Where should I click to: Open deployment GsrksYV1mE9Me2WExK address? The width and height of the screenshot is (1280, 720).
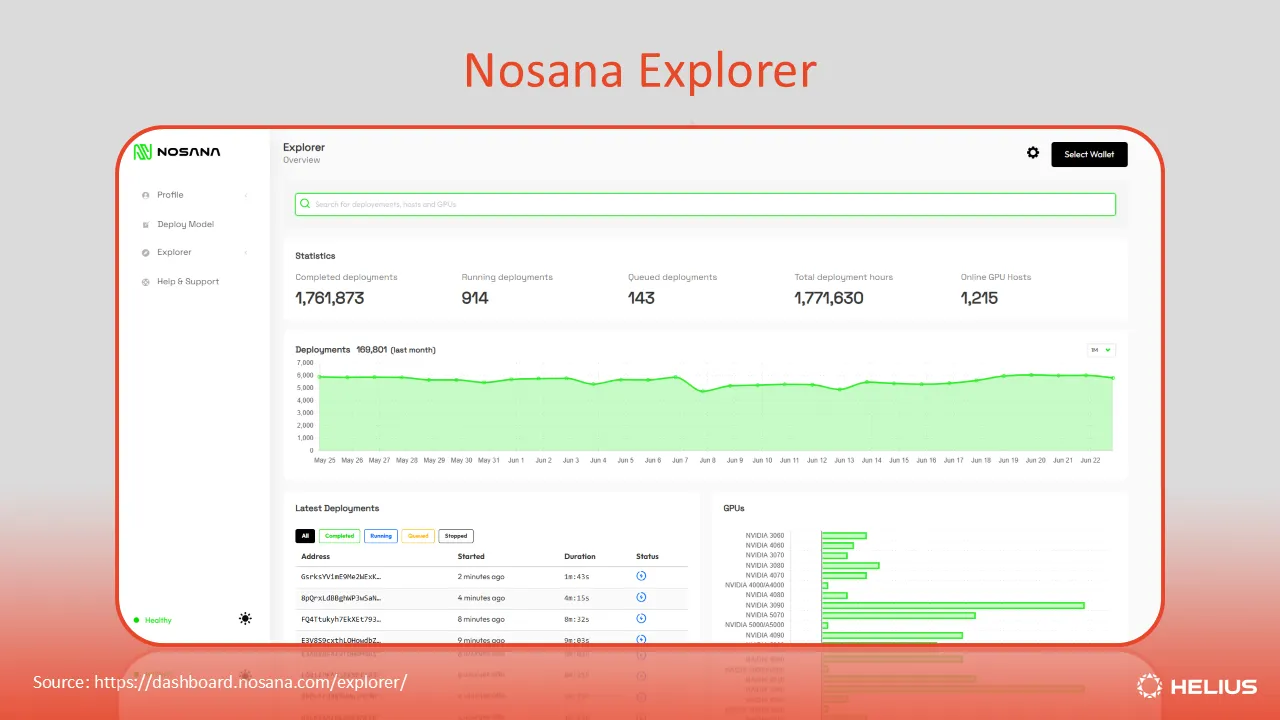point(341,577)
